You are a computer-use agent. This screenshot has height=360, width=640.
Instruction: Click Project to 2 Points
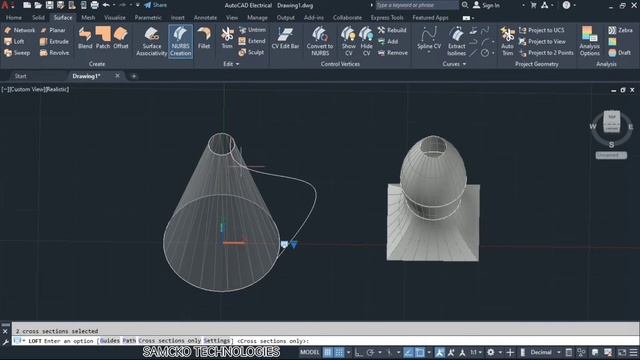click(546, 53)
